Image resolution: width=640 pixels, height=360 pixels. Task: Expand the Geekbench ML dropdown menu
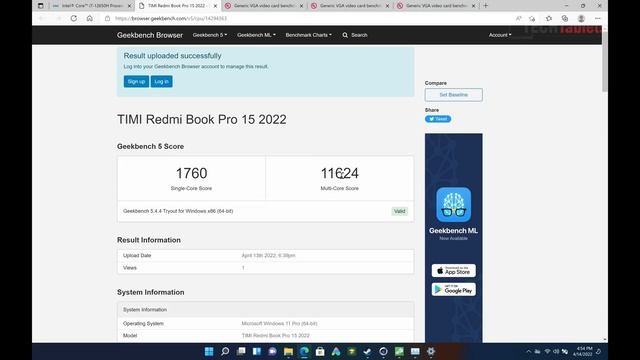(x=256, y=35)
